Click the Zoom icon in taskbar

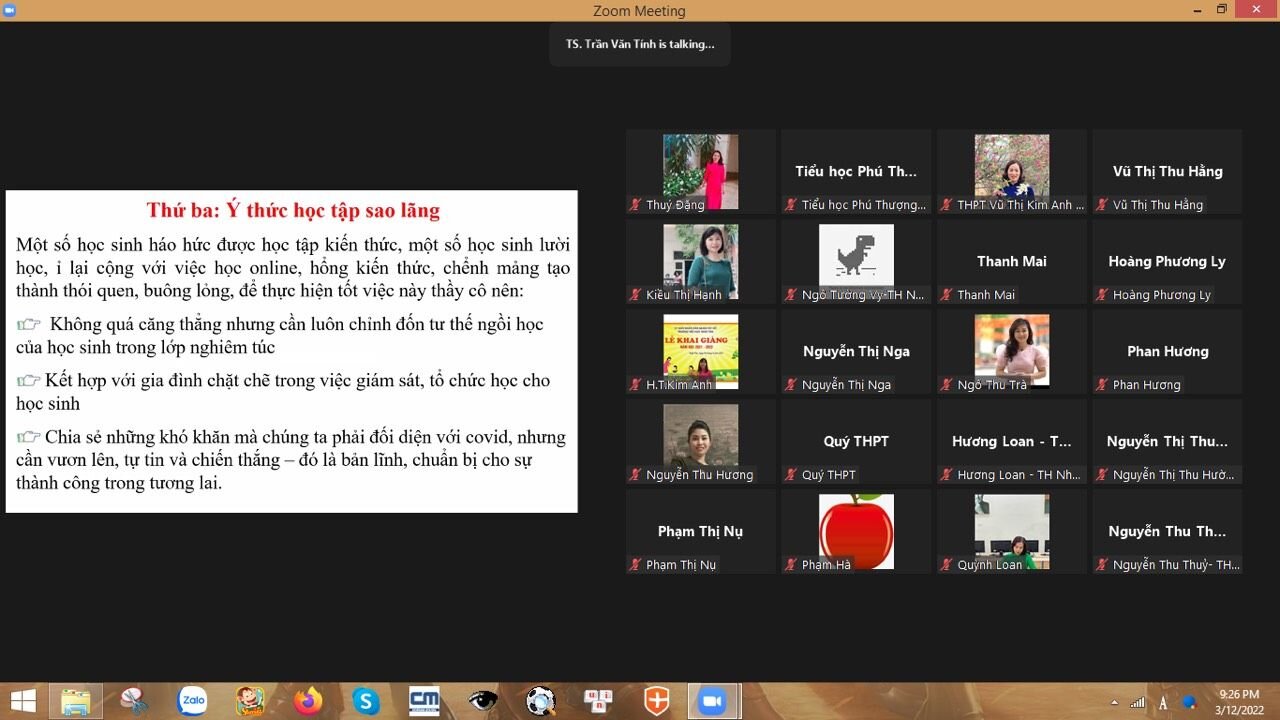coord(713,701)
